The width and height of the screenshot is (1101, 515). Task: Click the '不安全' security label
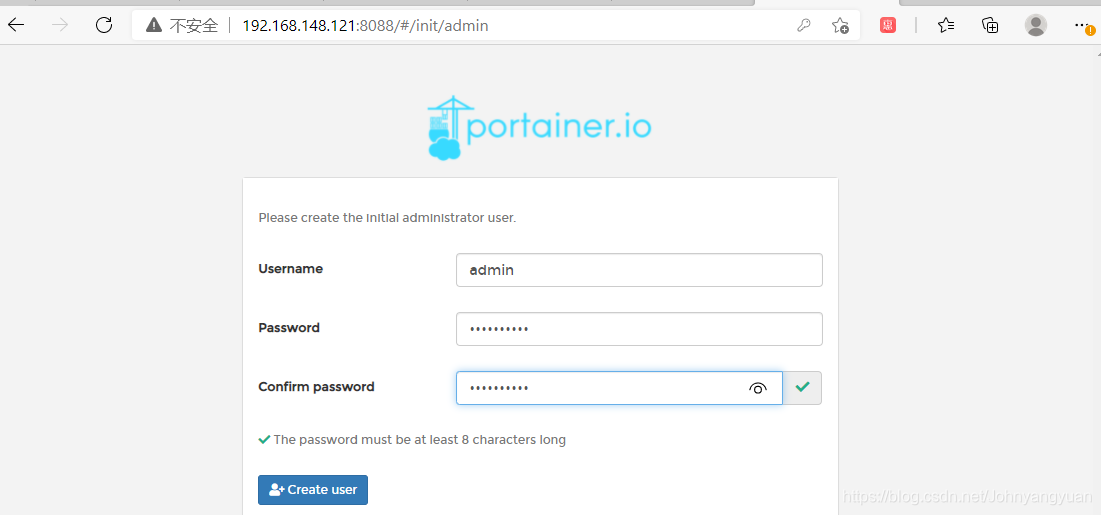pyautogui.click(x=194, y=26)
